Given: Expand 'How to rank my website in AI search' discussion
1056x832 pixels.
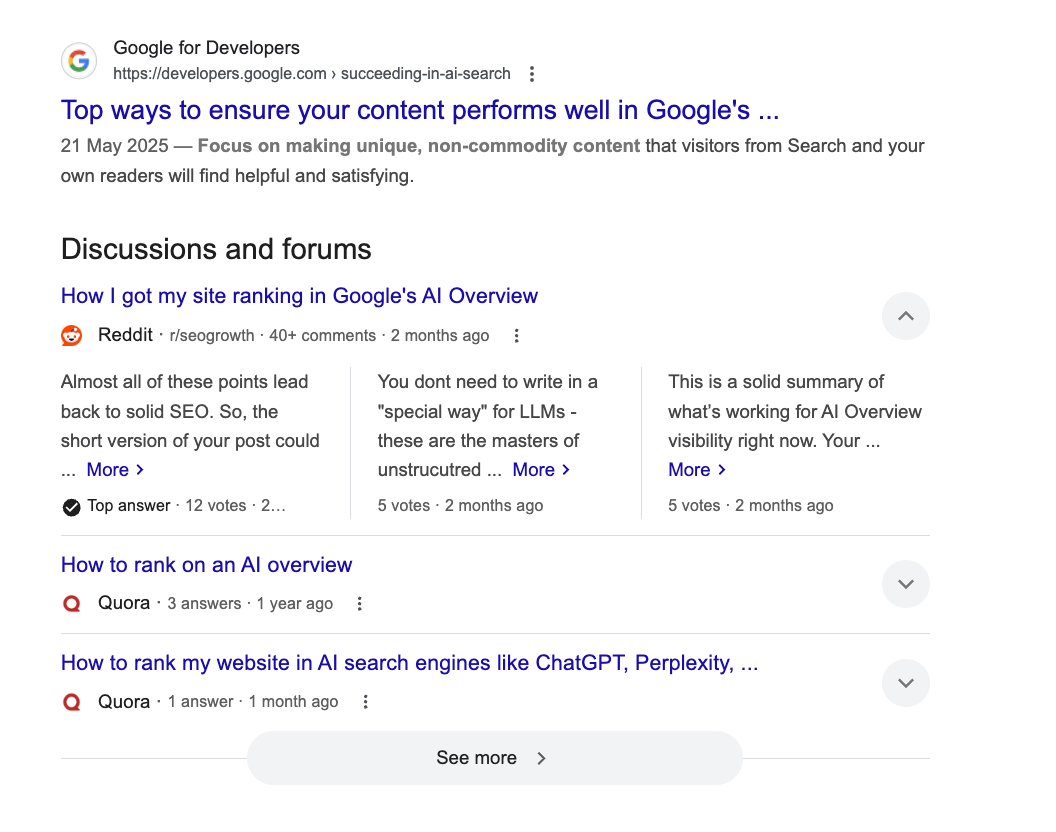Looking at the screenshot, I should pos(906,683).
